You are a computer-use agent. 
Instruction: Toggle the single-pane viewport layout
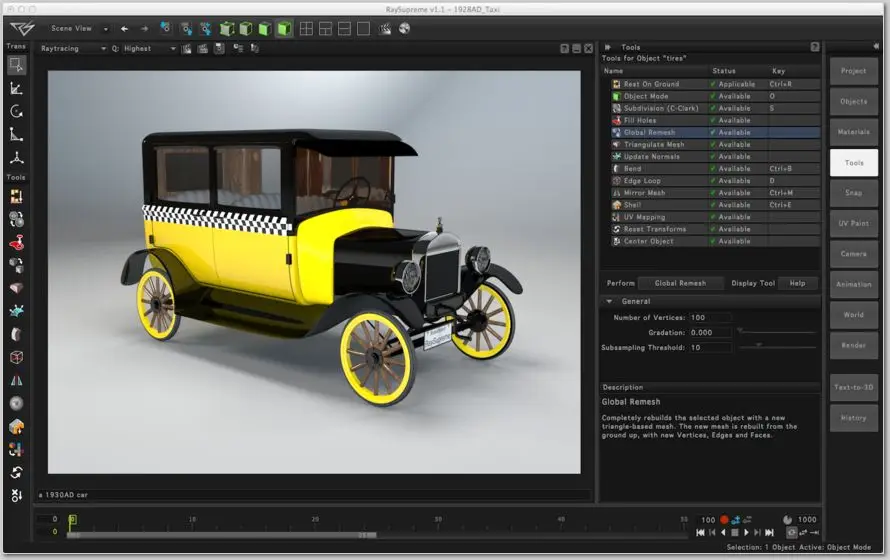364,28
